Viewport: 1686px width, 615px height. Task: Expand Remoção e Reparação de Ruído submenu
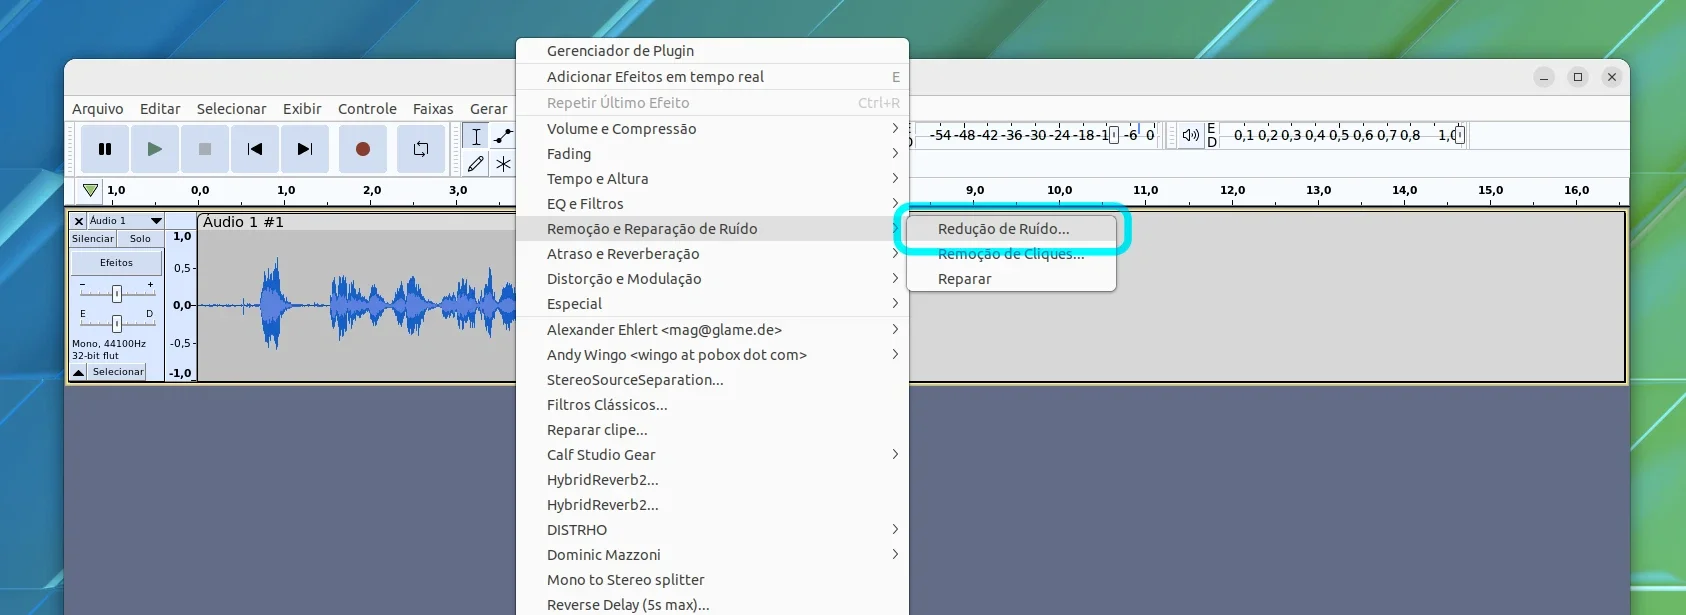[712, 229]
